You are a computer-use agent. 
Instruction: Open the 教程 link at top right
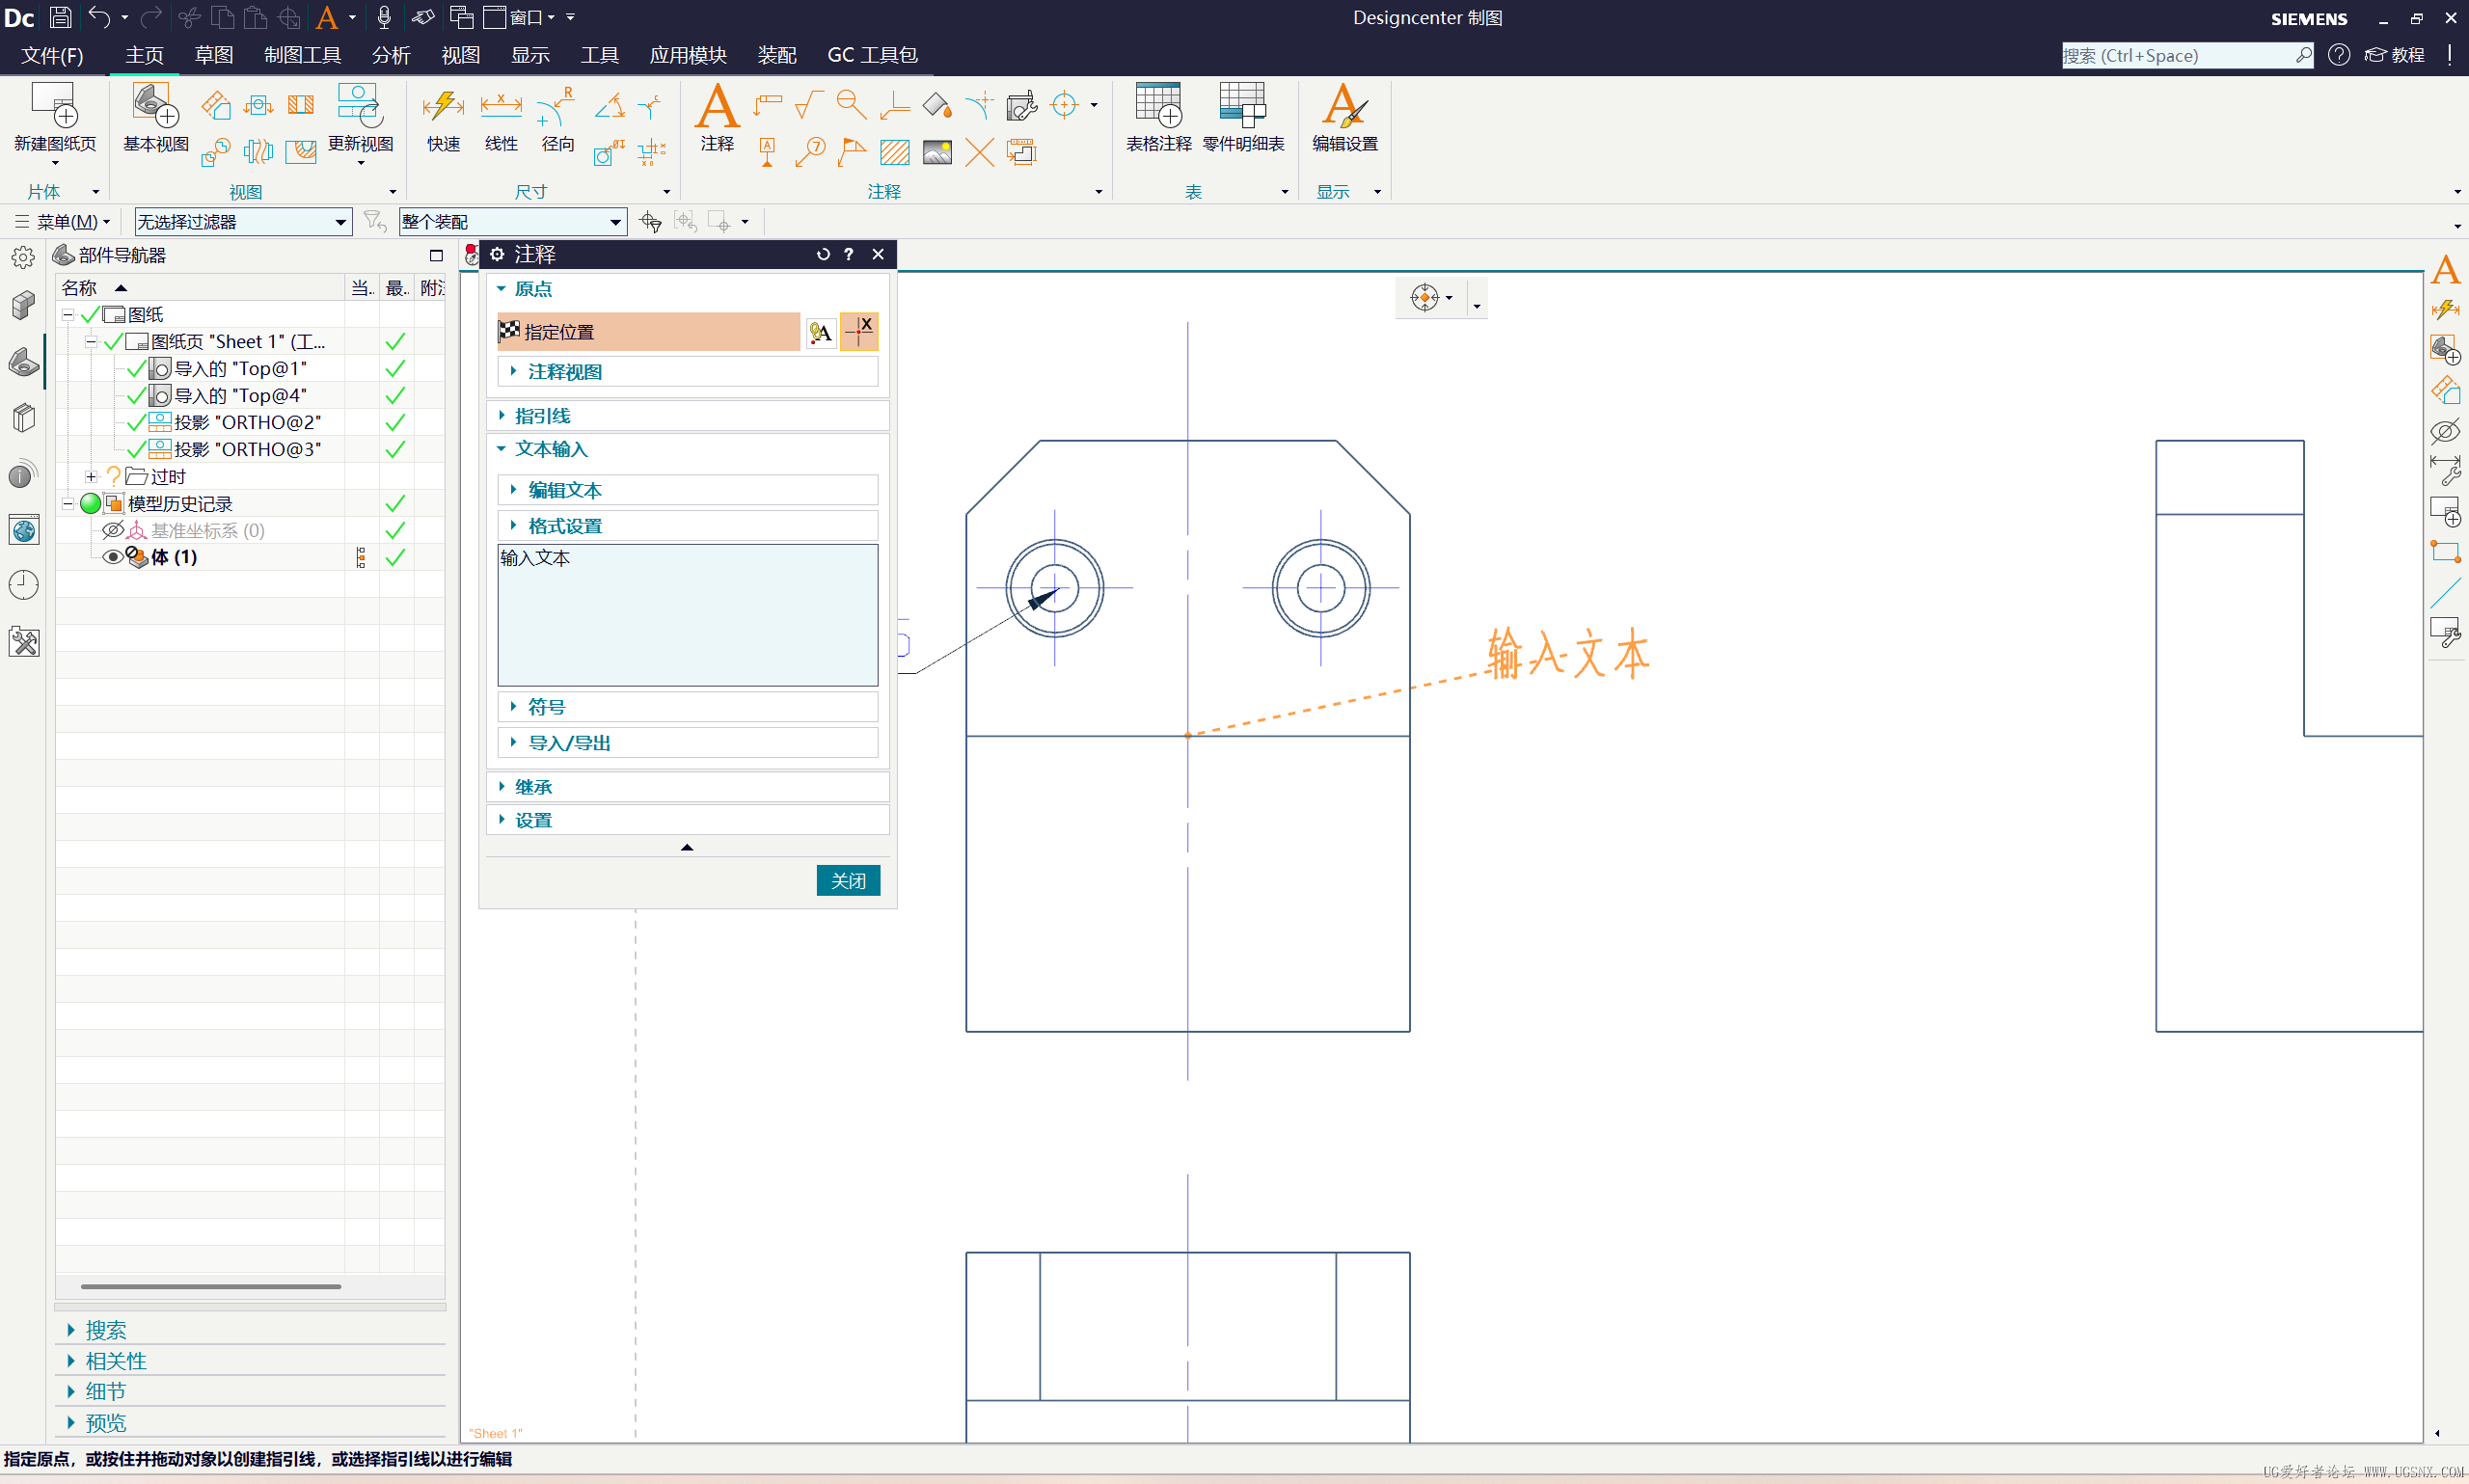2394,55
